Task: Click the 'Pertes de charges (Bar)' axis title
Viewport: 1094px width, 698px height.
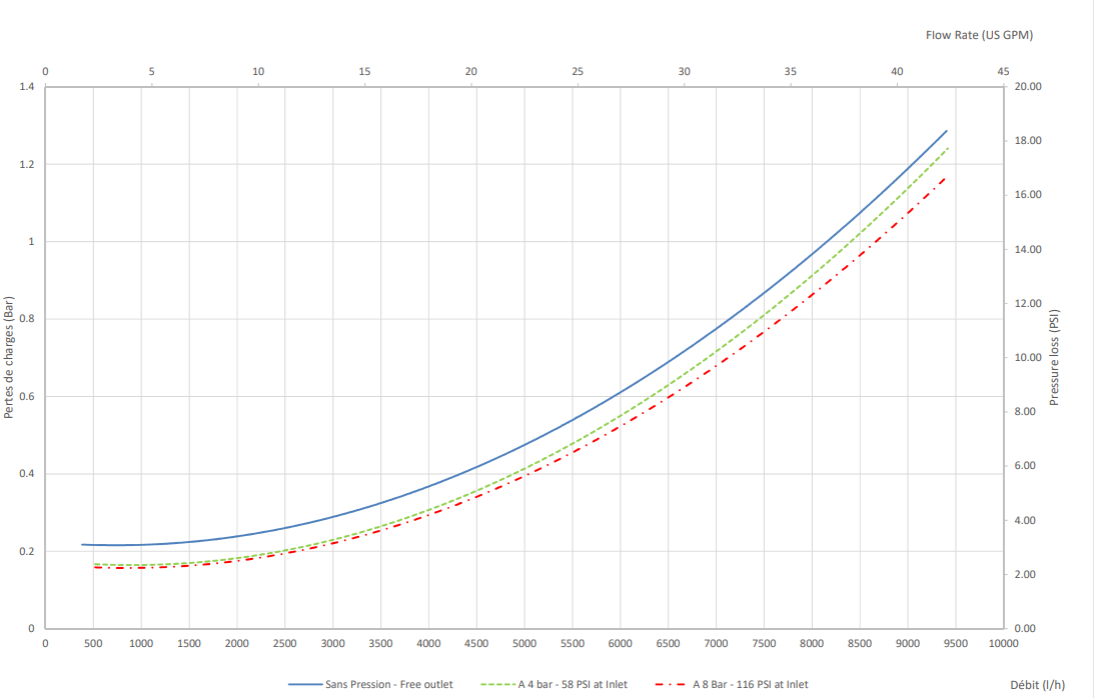Action: pyautogui.click(x=8, y=357)
